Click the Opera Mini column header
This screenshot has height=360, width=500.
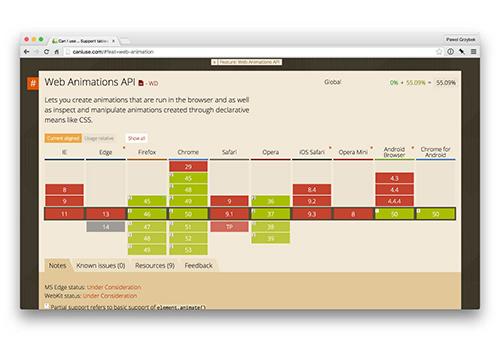pyautogui.click(x=353, y=152)
